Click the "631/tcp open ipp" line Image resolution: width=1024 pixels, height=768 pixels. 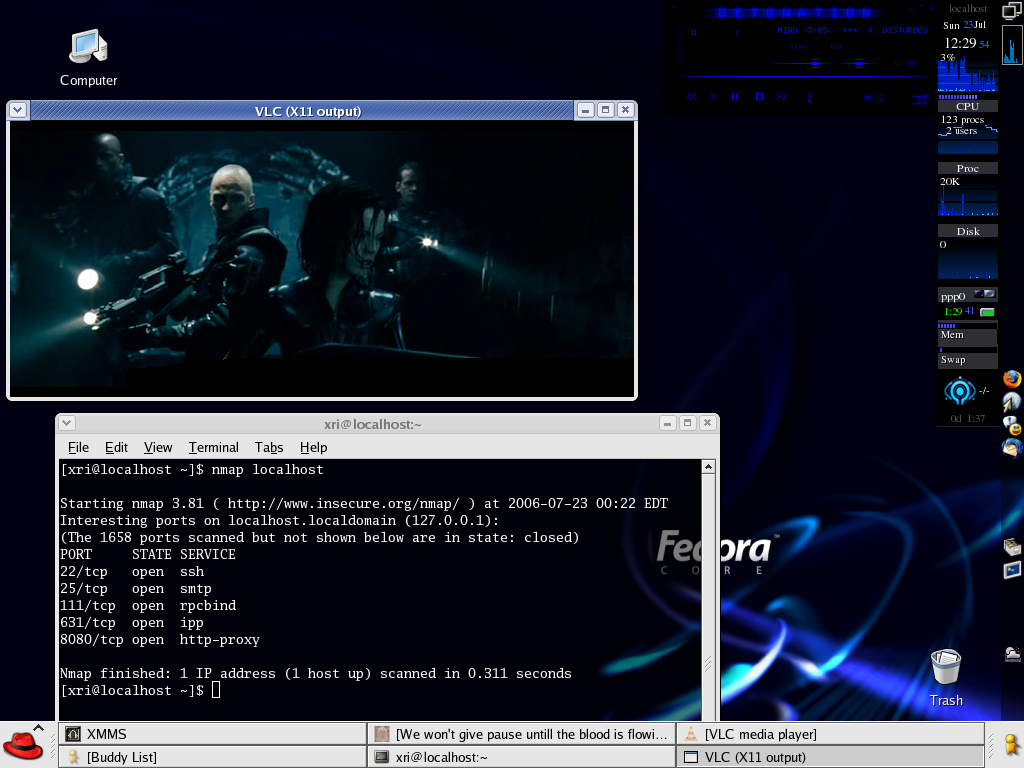132,623
